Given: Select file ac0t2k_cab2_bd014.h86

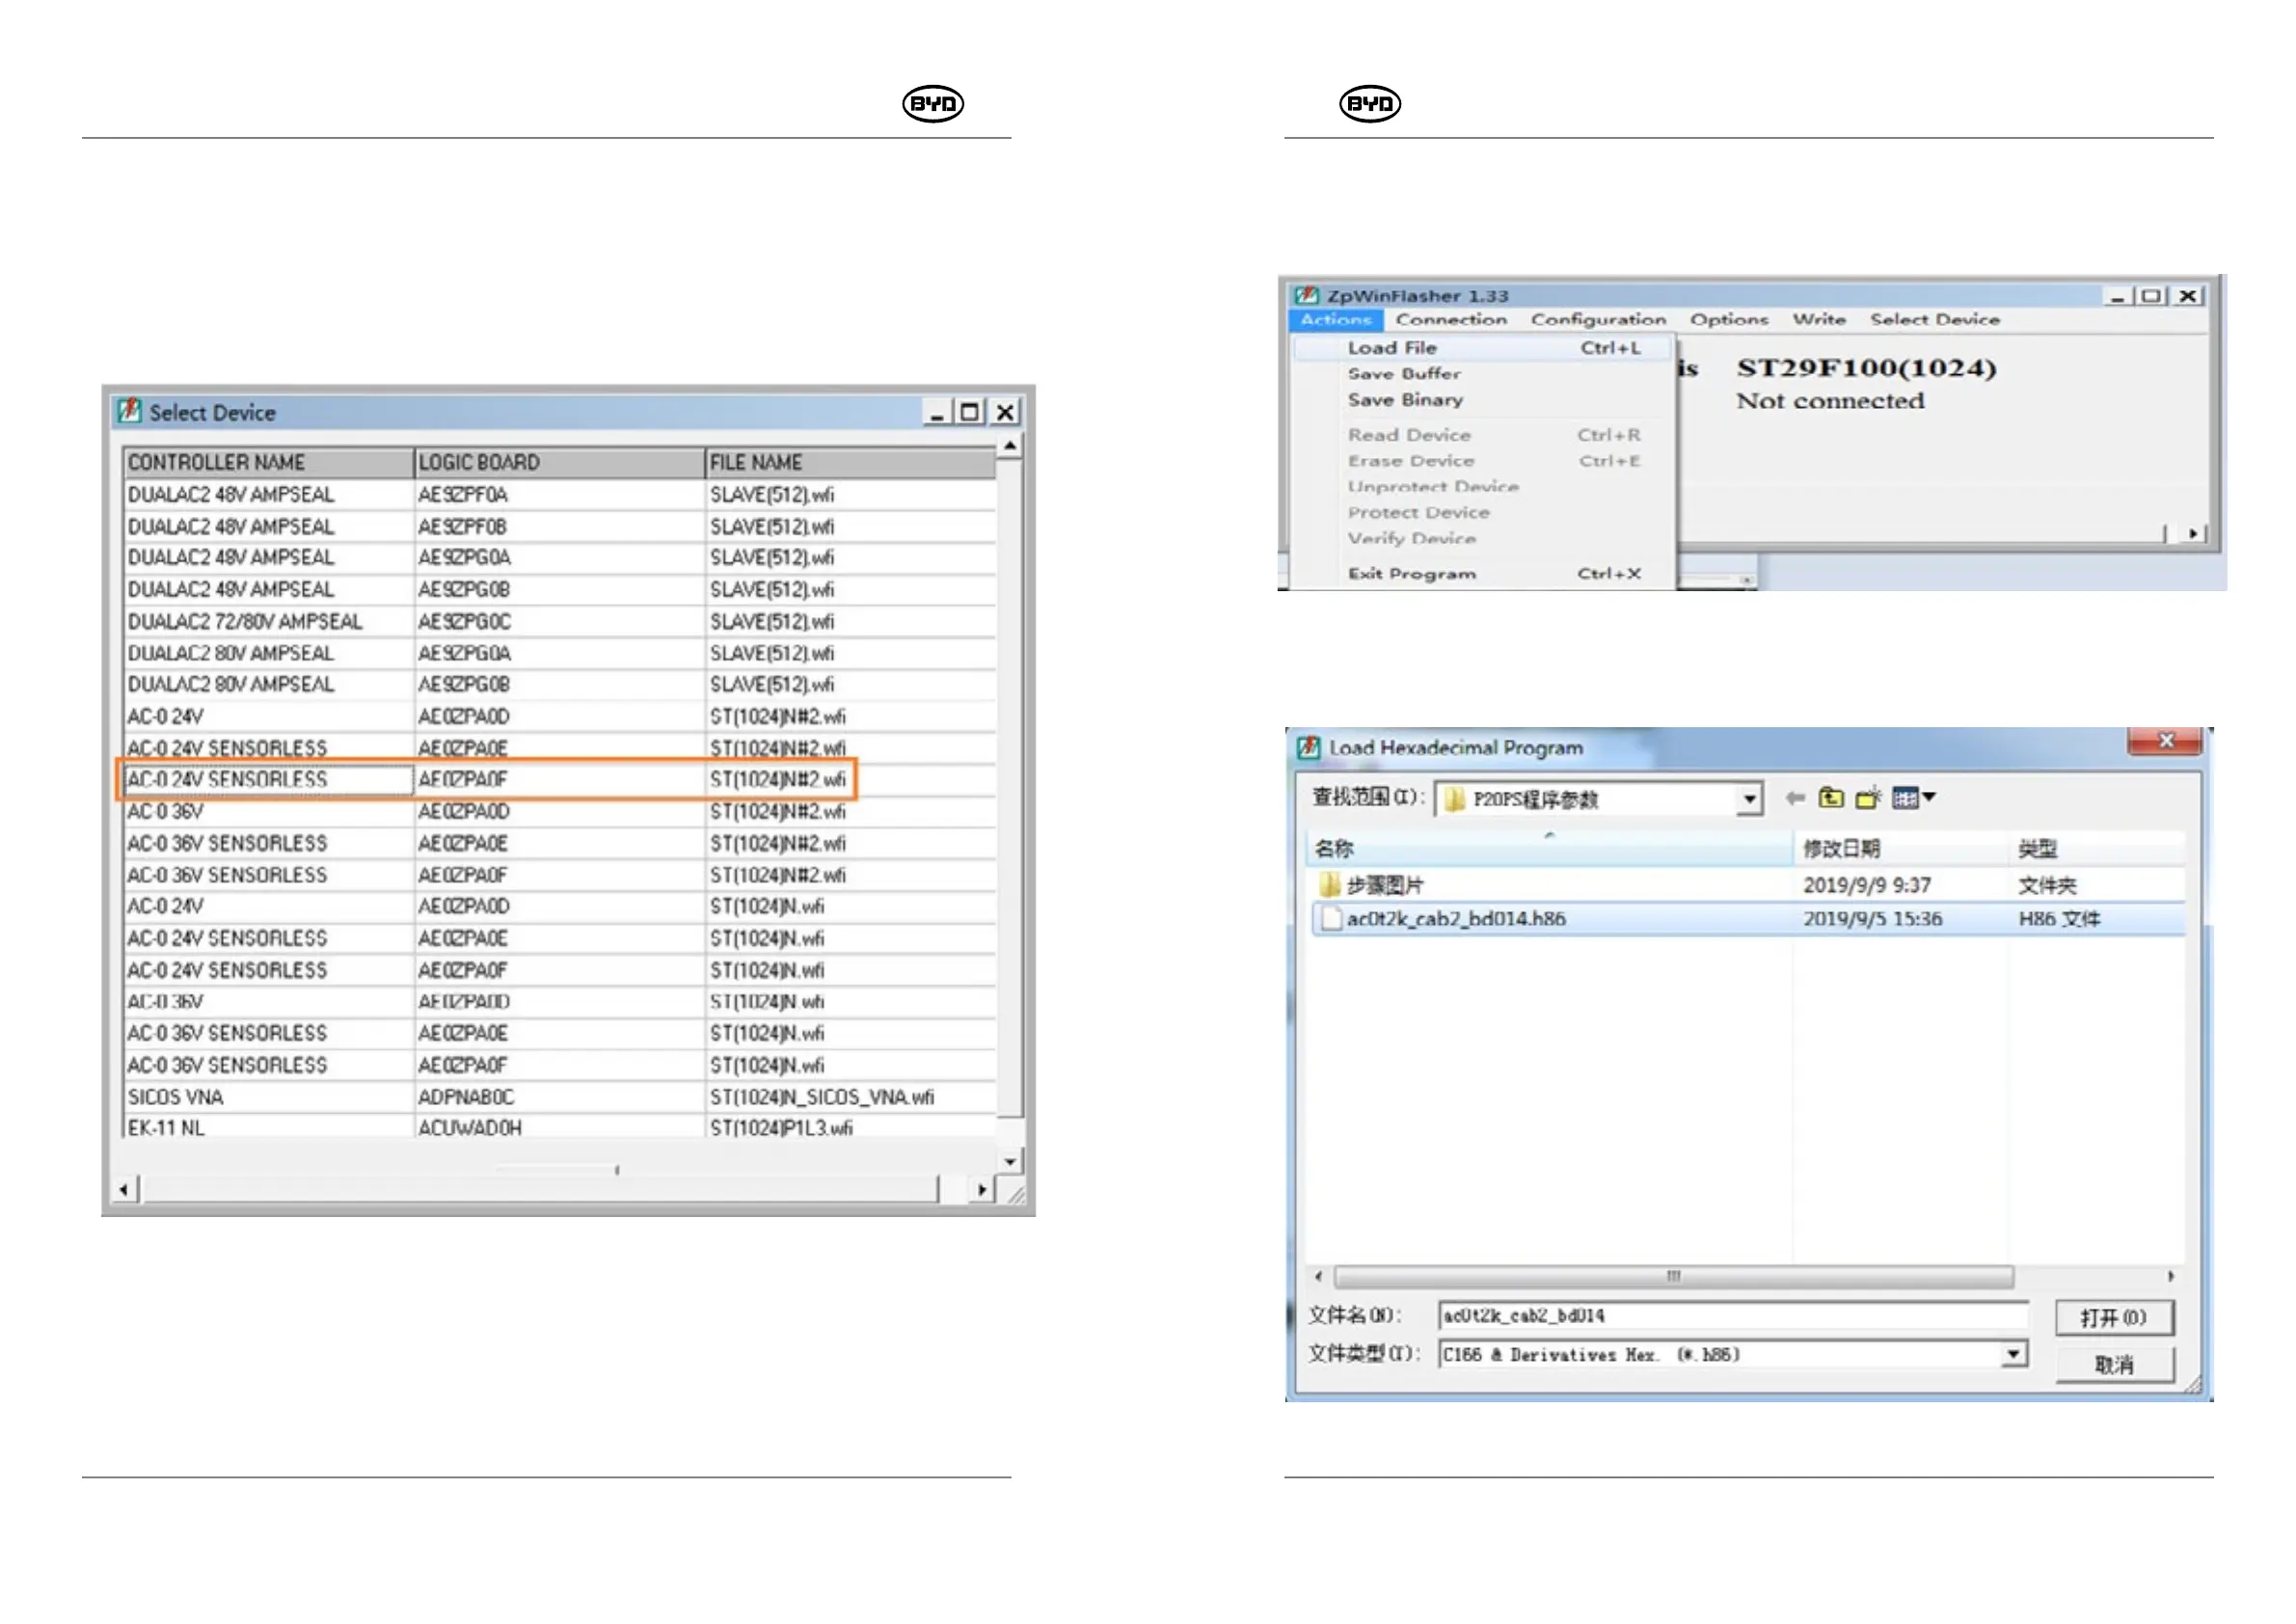Looking at the screenshot, I should tap(1455, 919).
